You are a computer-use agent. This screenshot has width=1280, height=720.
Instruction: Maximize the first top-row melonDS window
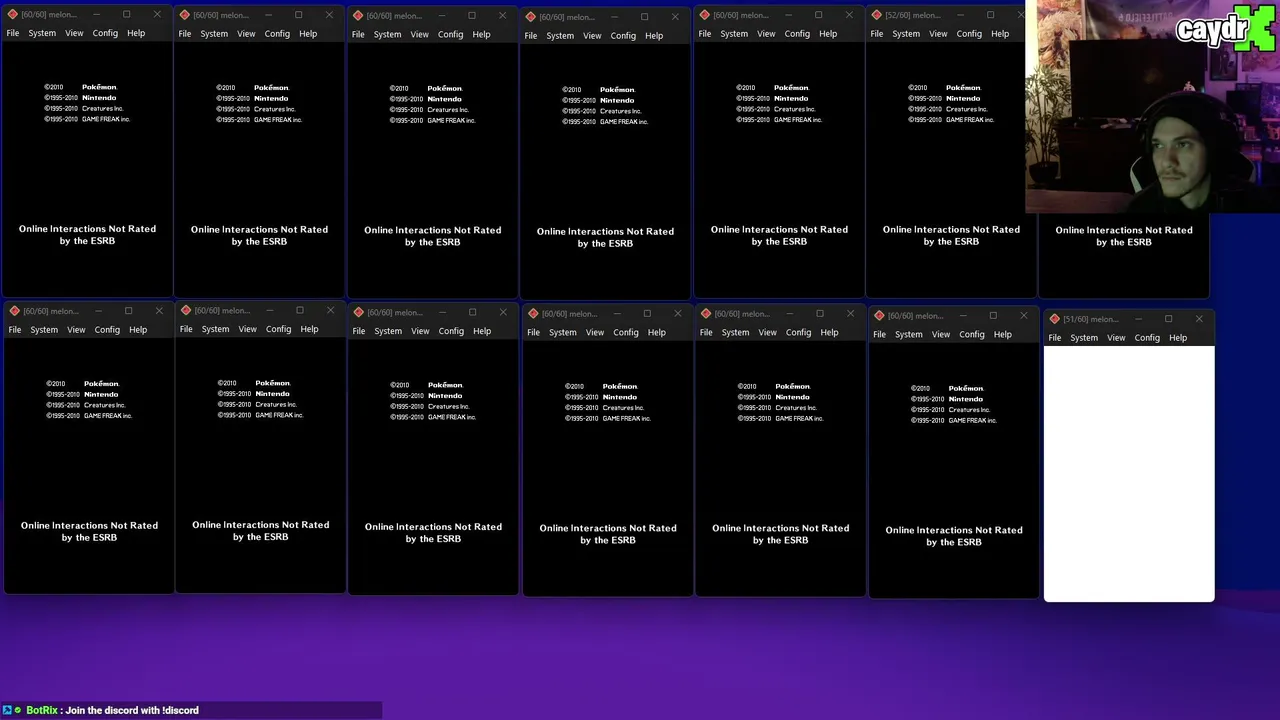click(x=126, y=14)
